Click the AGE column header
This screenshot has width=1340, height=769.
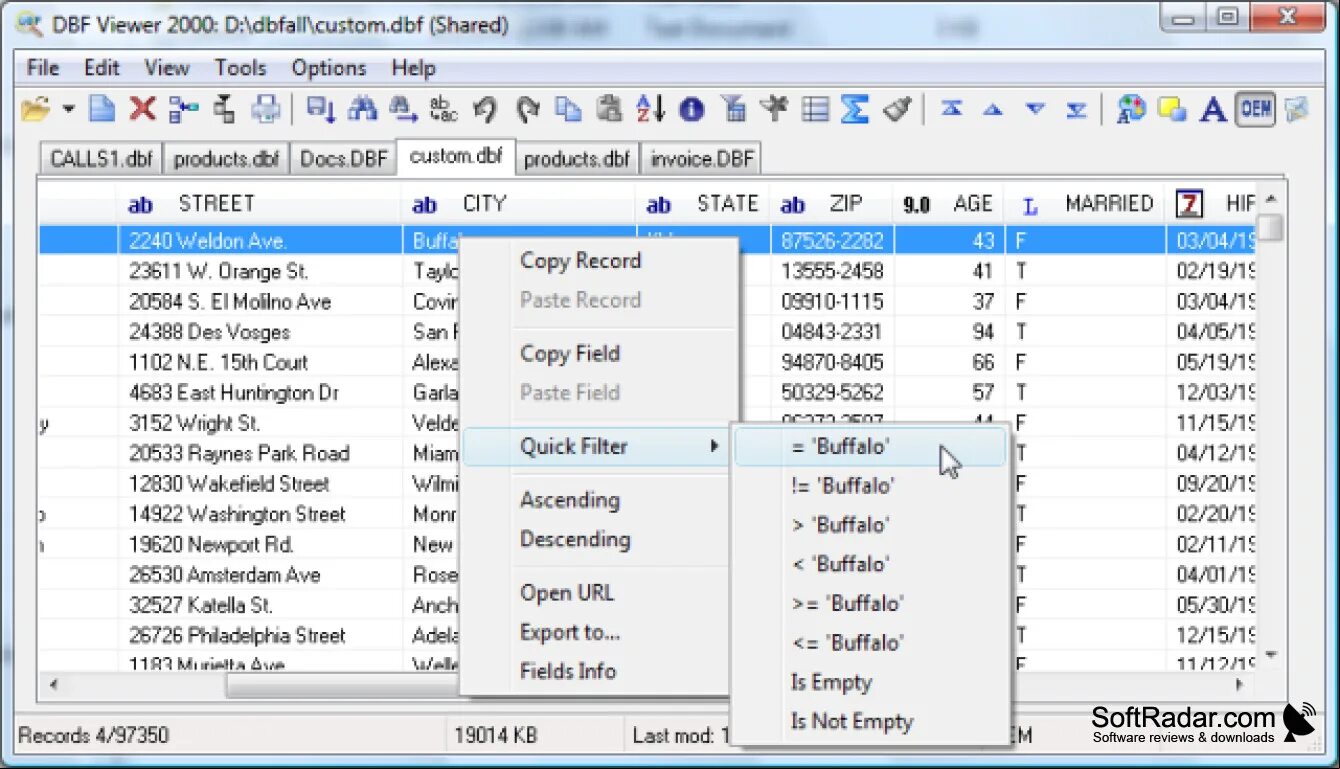[x=949, y=204]
